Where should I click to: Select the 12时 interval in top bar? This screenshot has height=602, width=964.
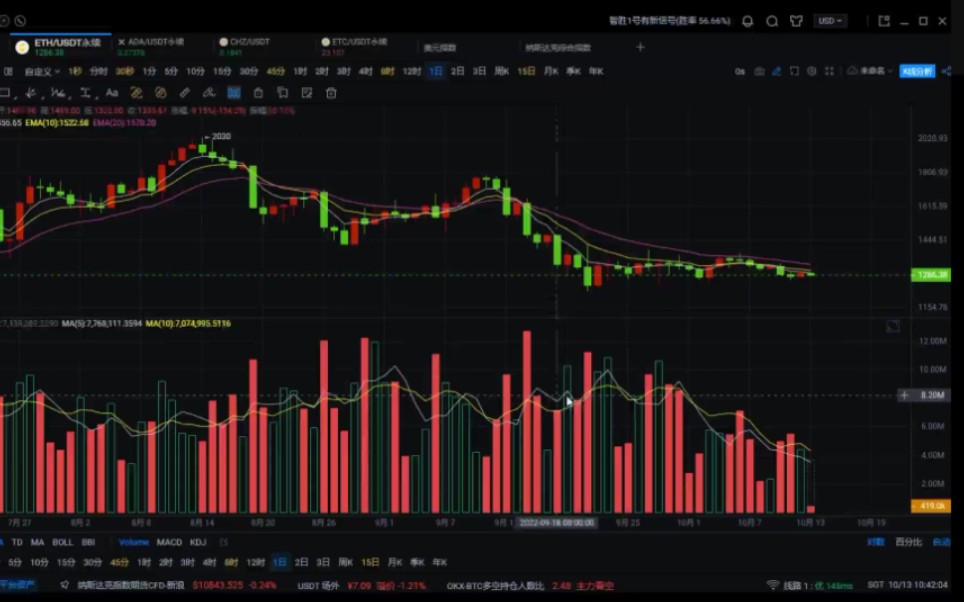[x=411, y=71]
